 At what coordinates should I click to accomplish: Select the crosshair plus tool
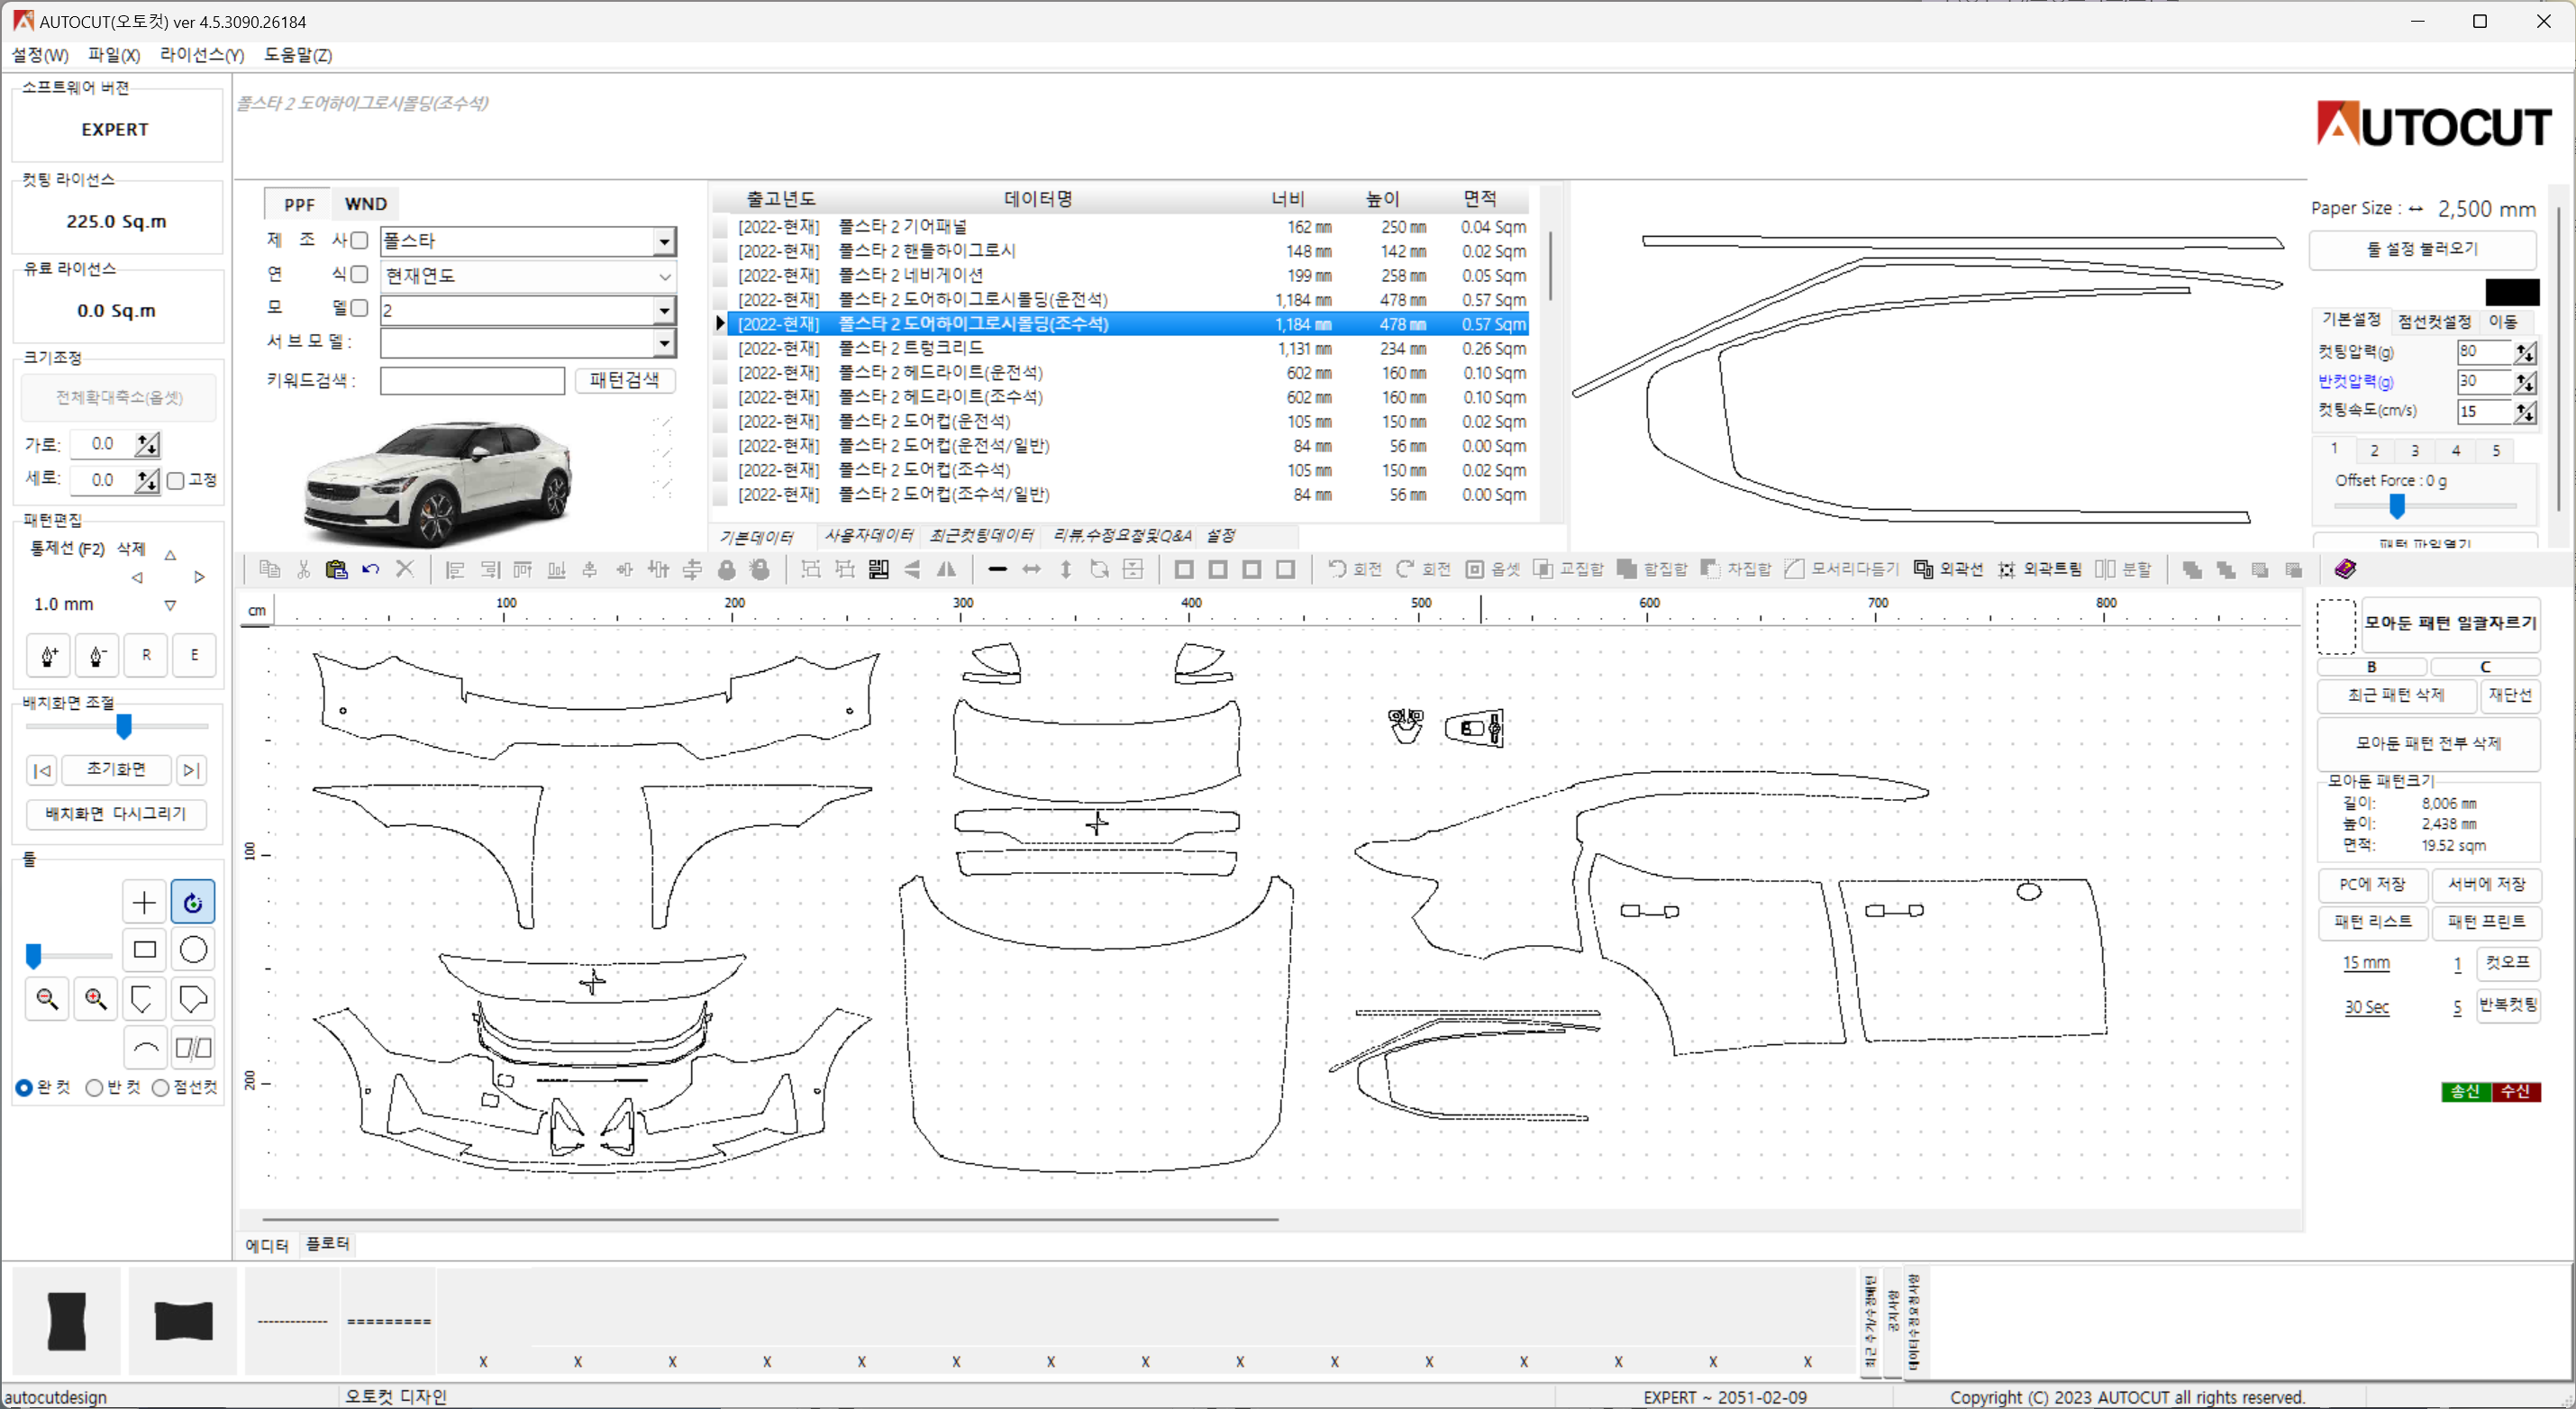[144, 903]
